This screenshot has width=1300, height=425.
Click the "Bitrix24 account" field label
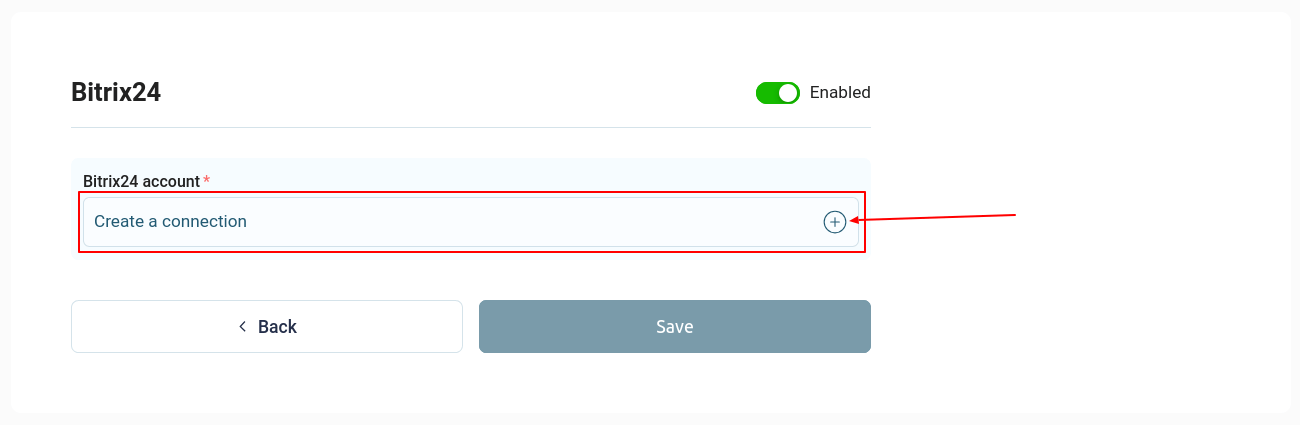pyautogui.click(x=141, y=181)
